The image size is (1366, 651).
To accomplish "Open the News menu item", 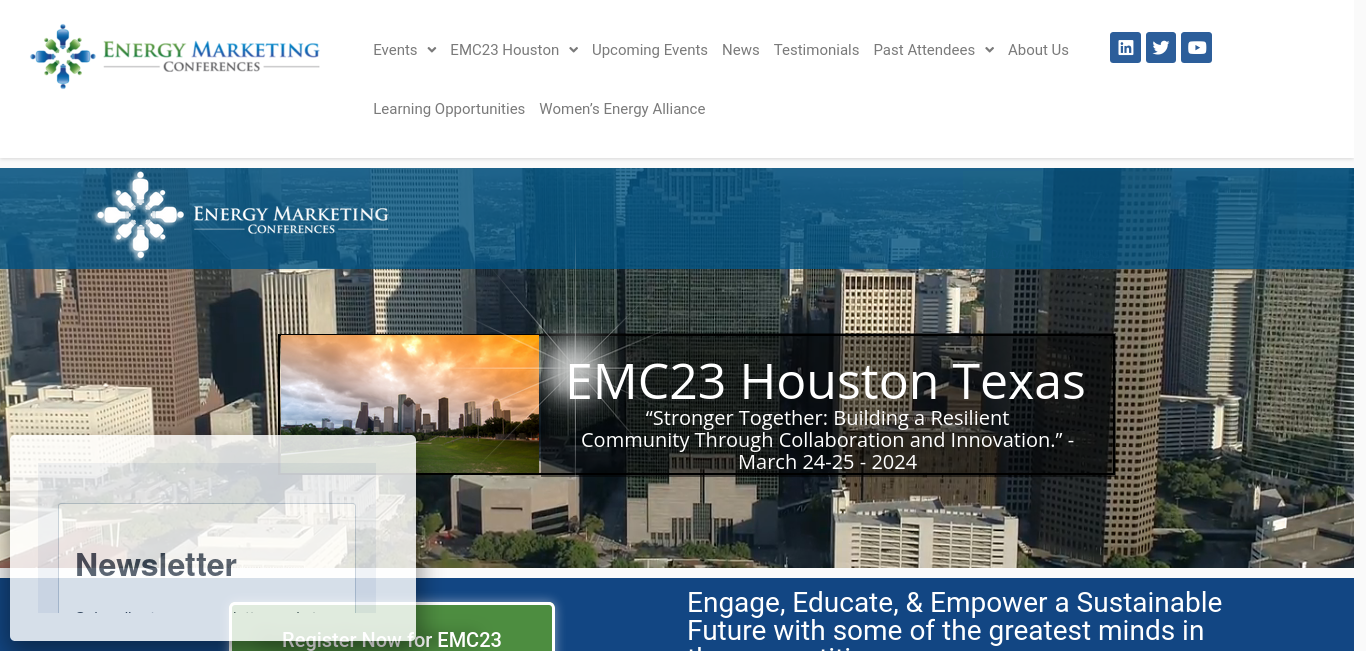I will (x=741, y=50).
